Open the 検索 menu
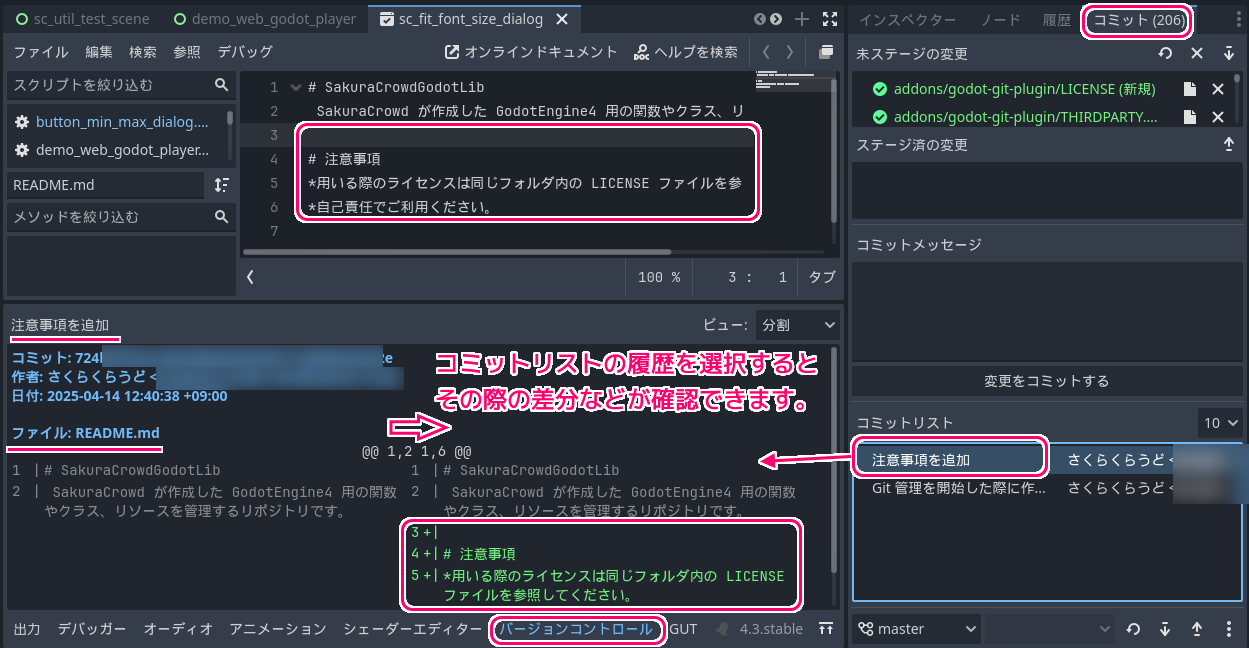This screenshot has width=1249, height=648. click(143, 52)
